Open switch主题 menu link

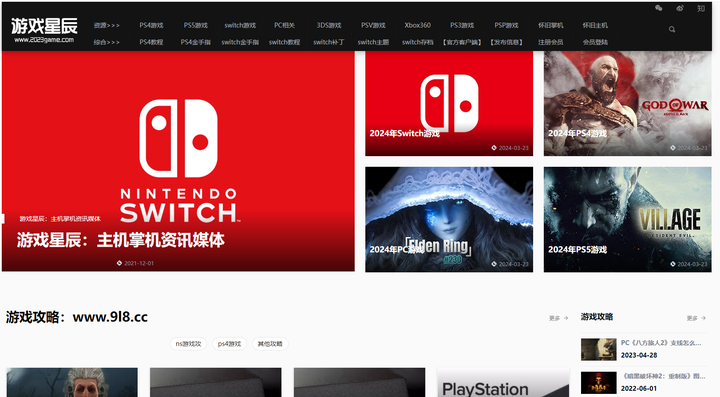point(373,42)
